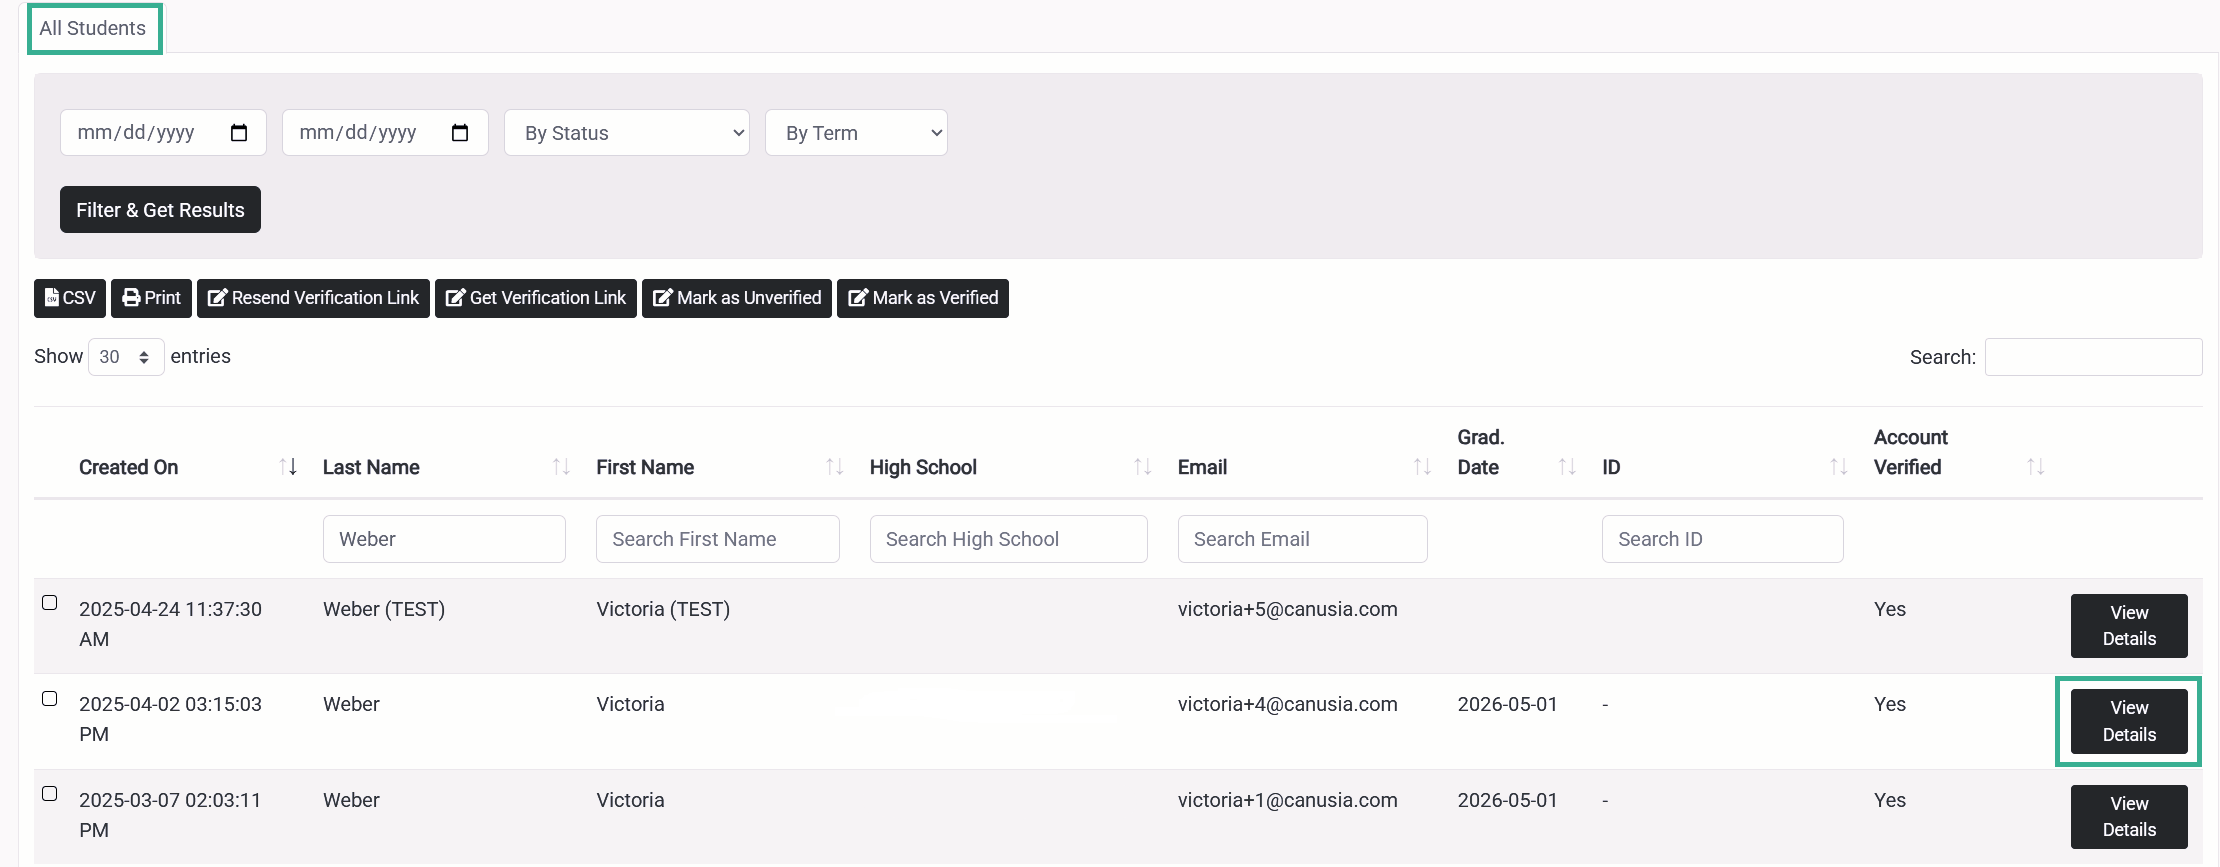Click the Print button
The image size is (2220, 867).
tap(151, 298)
